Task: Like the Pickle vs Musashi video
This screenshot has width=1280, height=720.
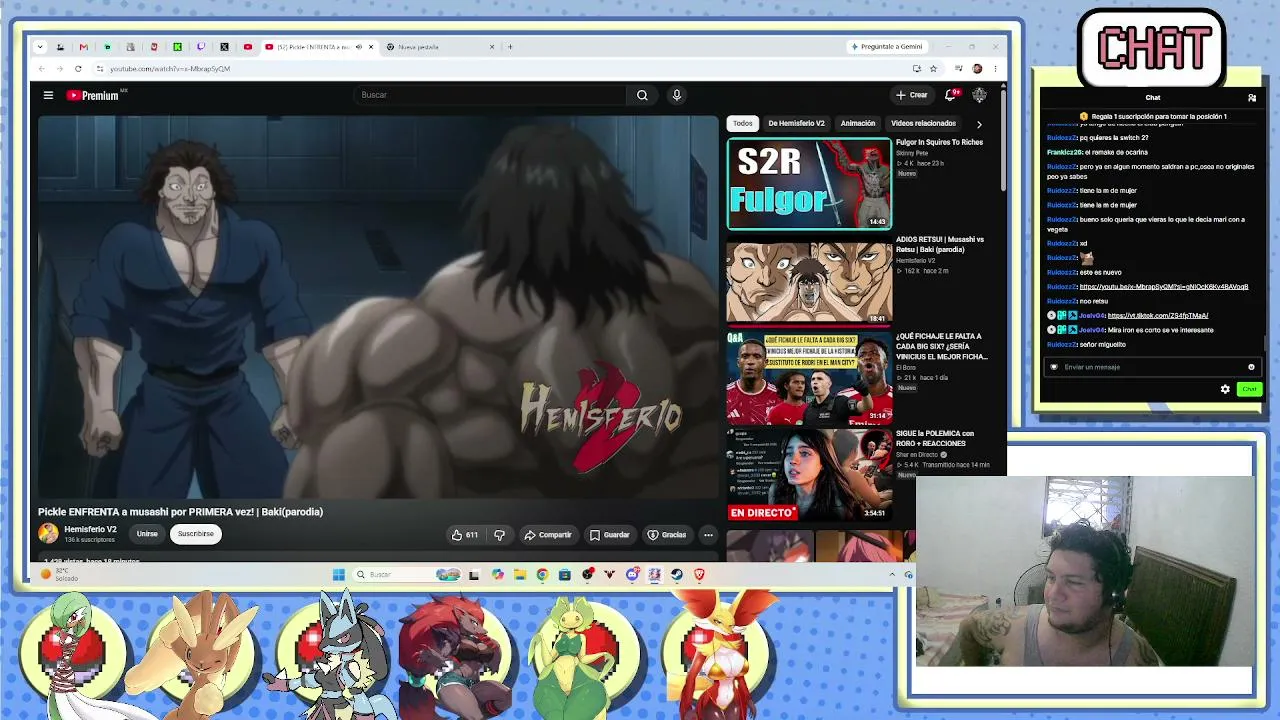Action: click(x=465, y=535)
